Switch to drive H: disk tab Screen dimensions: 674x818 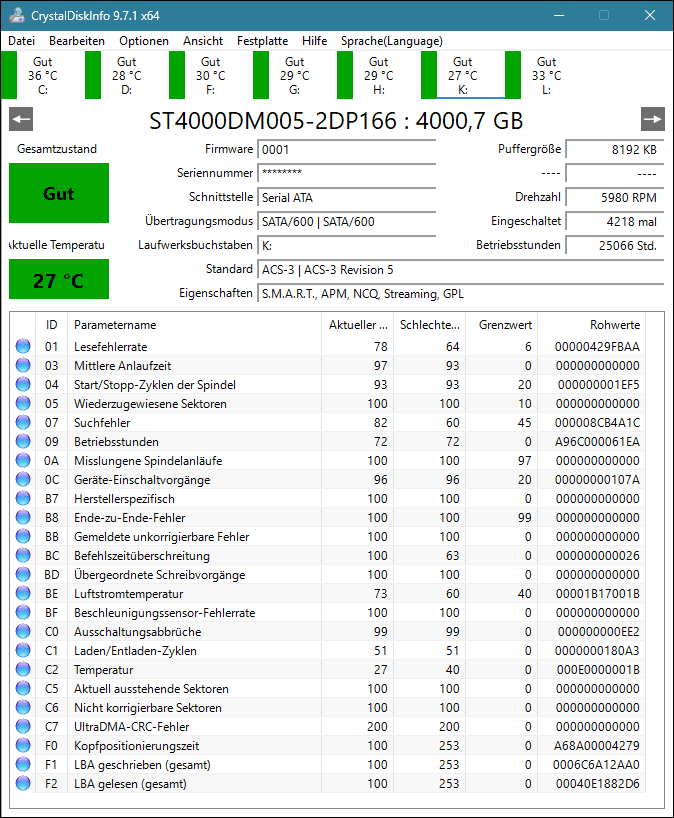point(378,75)
